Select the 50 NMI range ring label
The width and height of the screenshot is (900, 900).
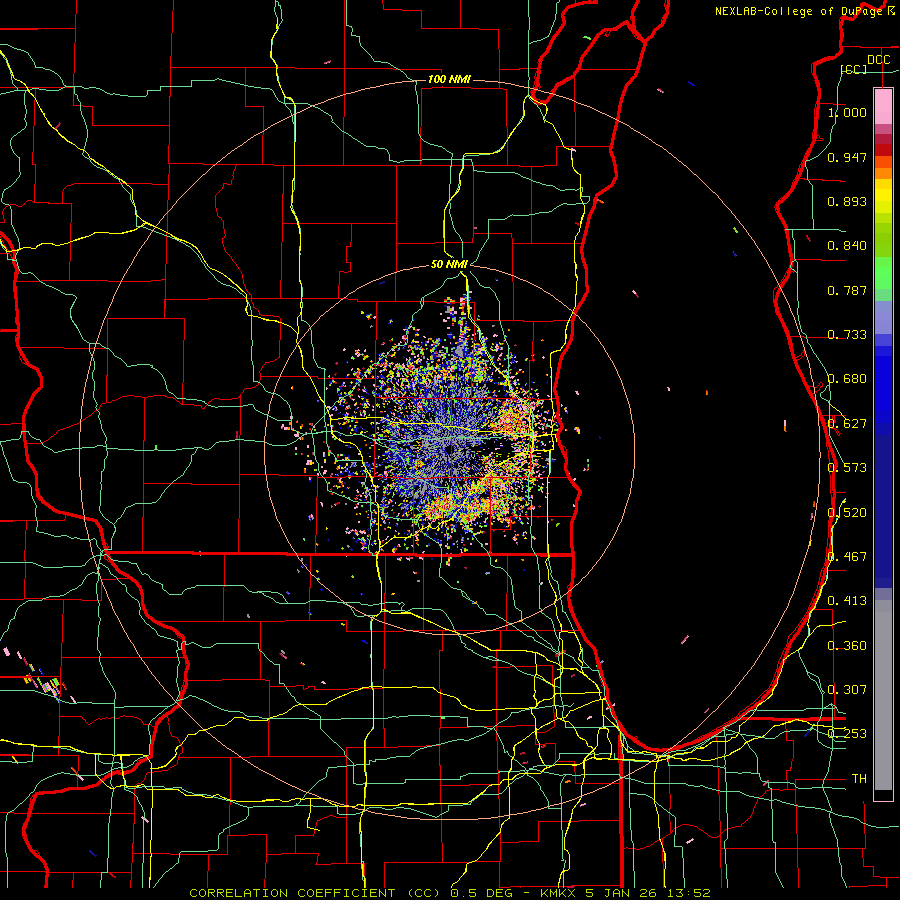point(449,264)
